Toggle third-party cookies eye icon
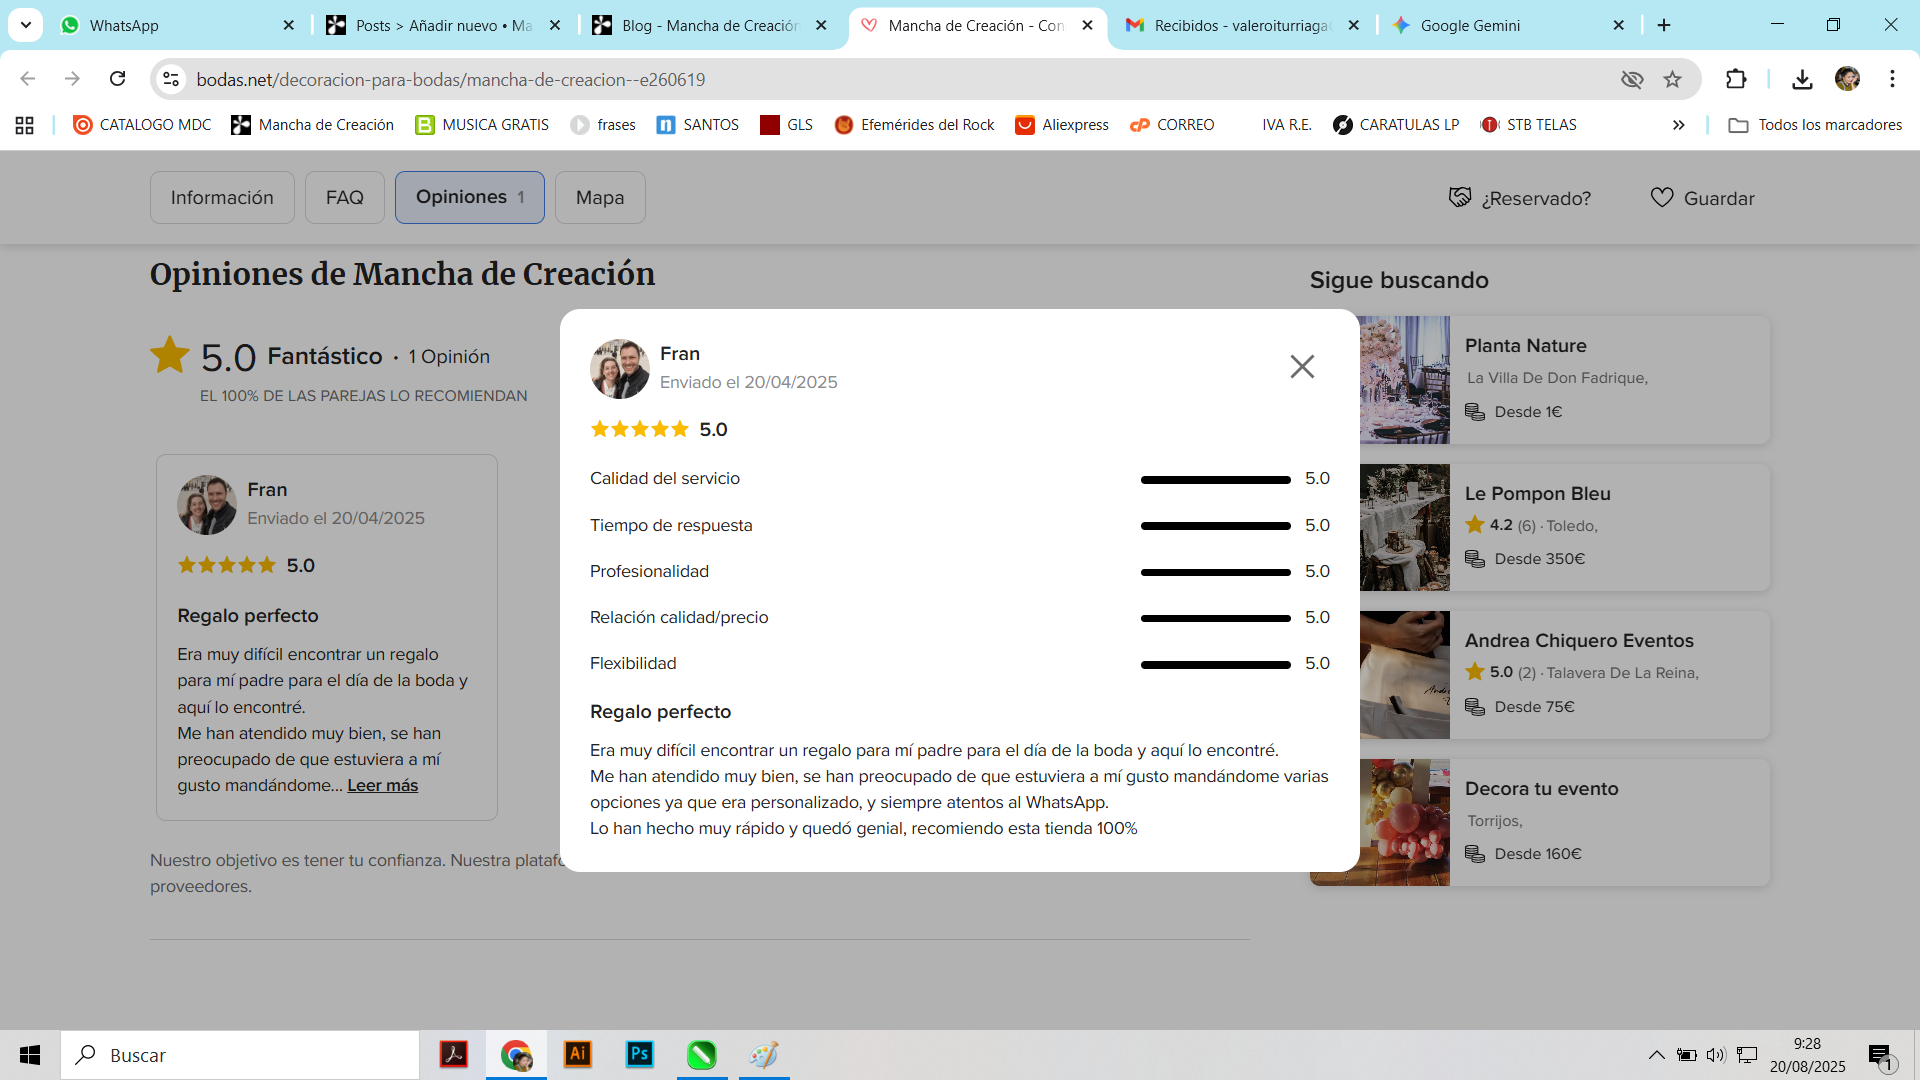 pyautogui.click(x=1632, y=79)
